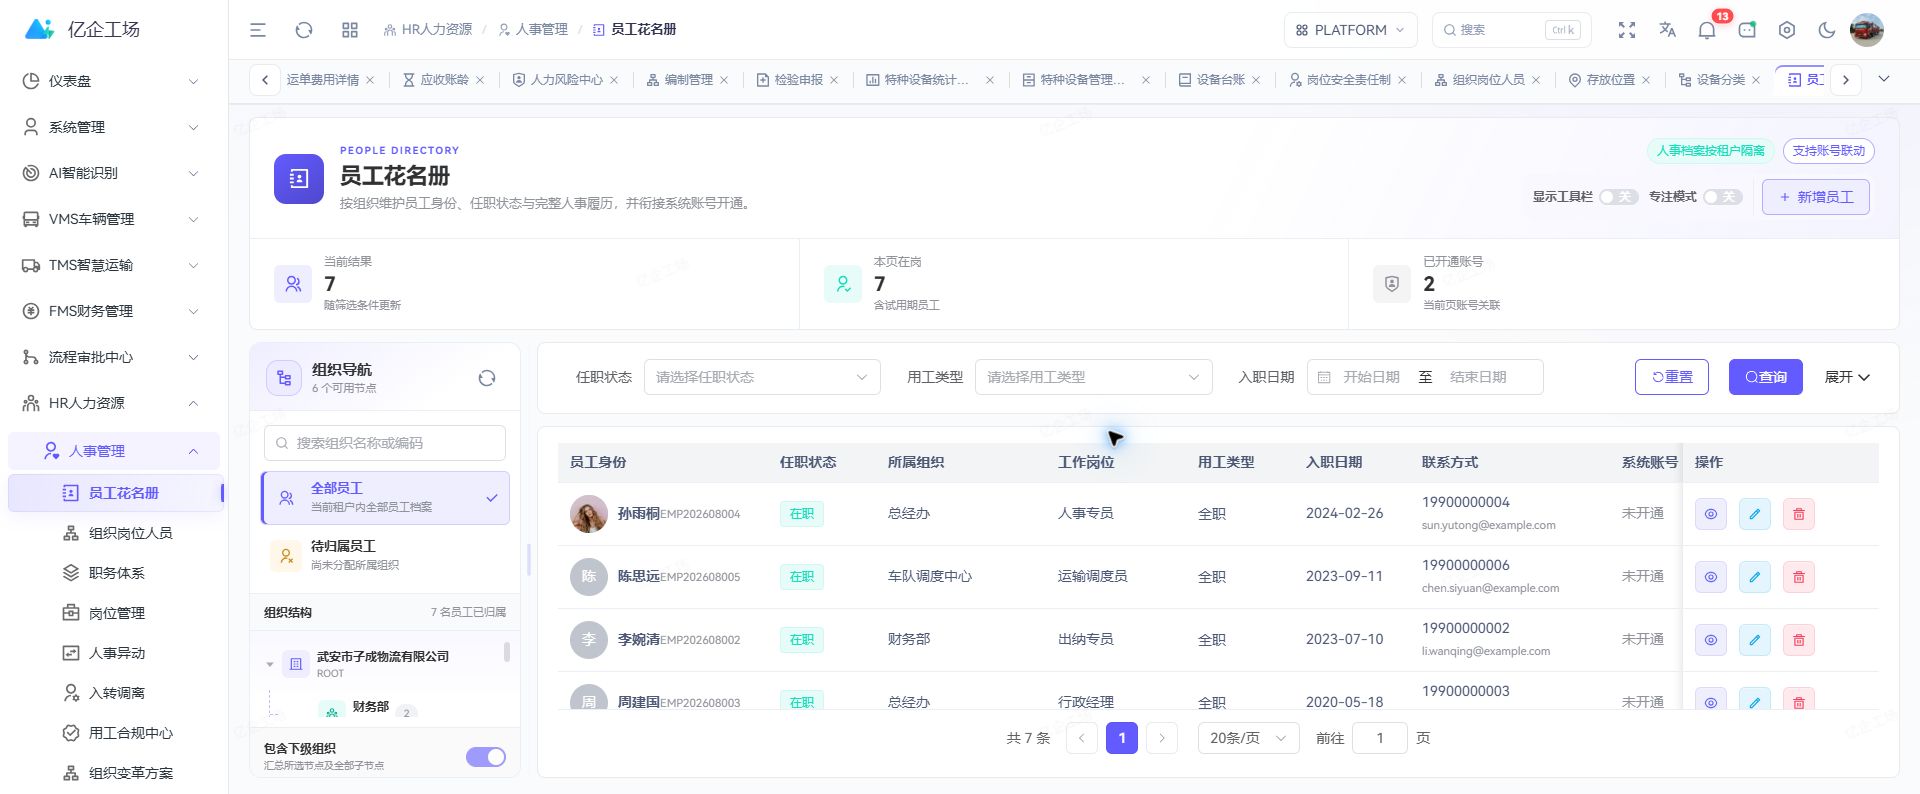Expand the TMS智慧运输 sidebar menu
Screen dimensions: 1920x794
pyautogui.click(x=113, y=265)
